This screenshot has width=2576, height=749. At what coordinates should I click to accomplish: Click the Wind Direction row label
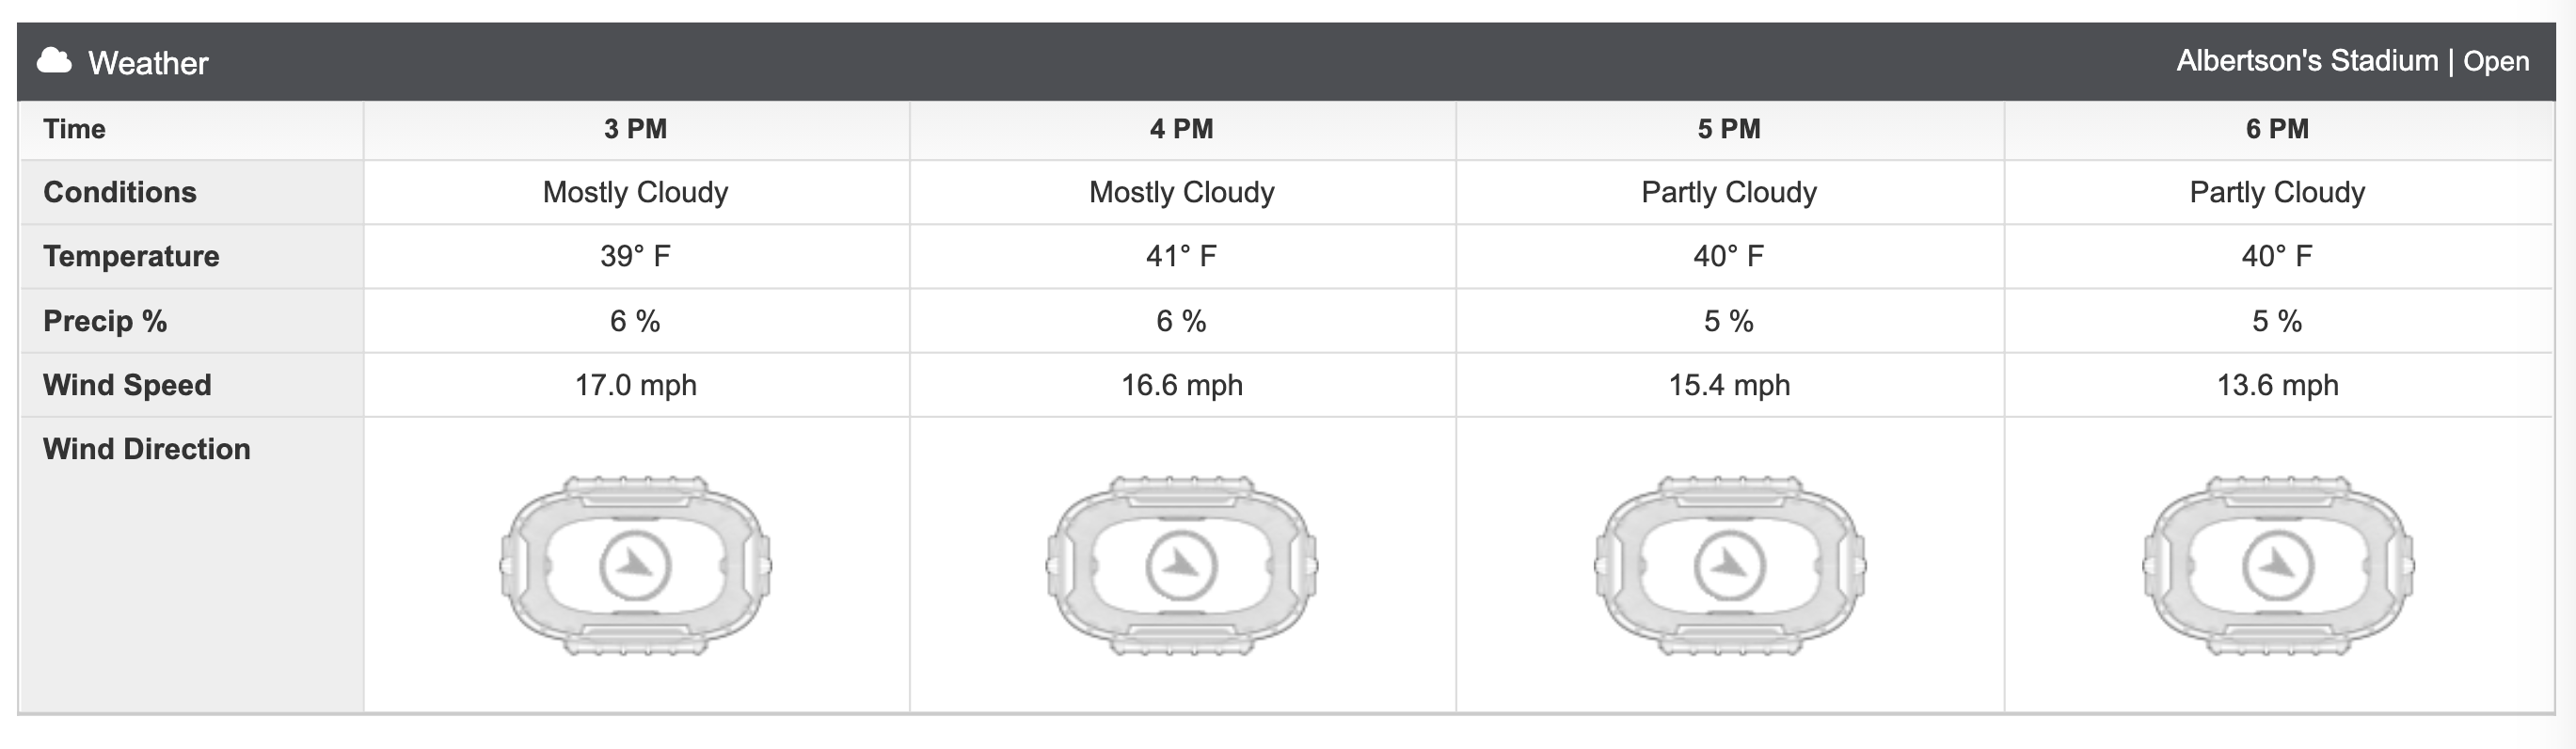click(x=147, y=449)
